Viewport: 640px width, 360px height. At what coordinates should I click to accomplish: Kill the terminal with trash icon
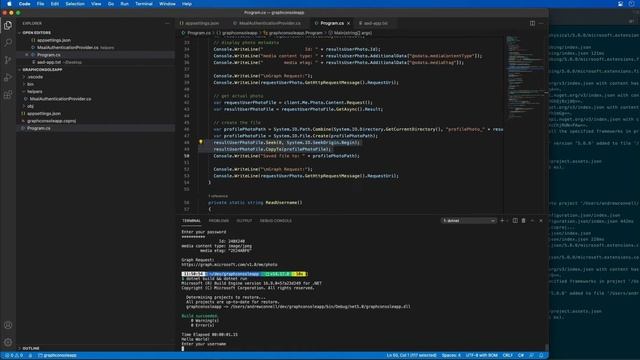(x=524, y=220)
